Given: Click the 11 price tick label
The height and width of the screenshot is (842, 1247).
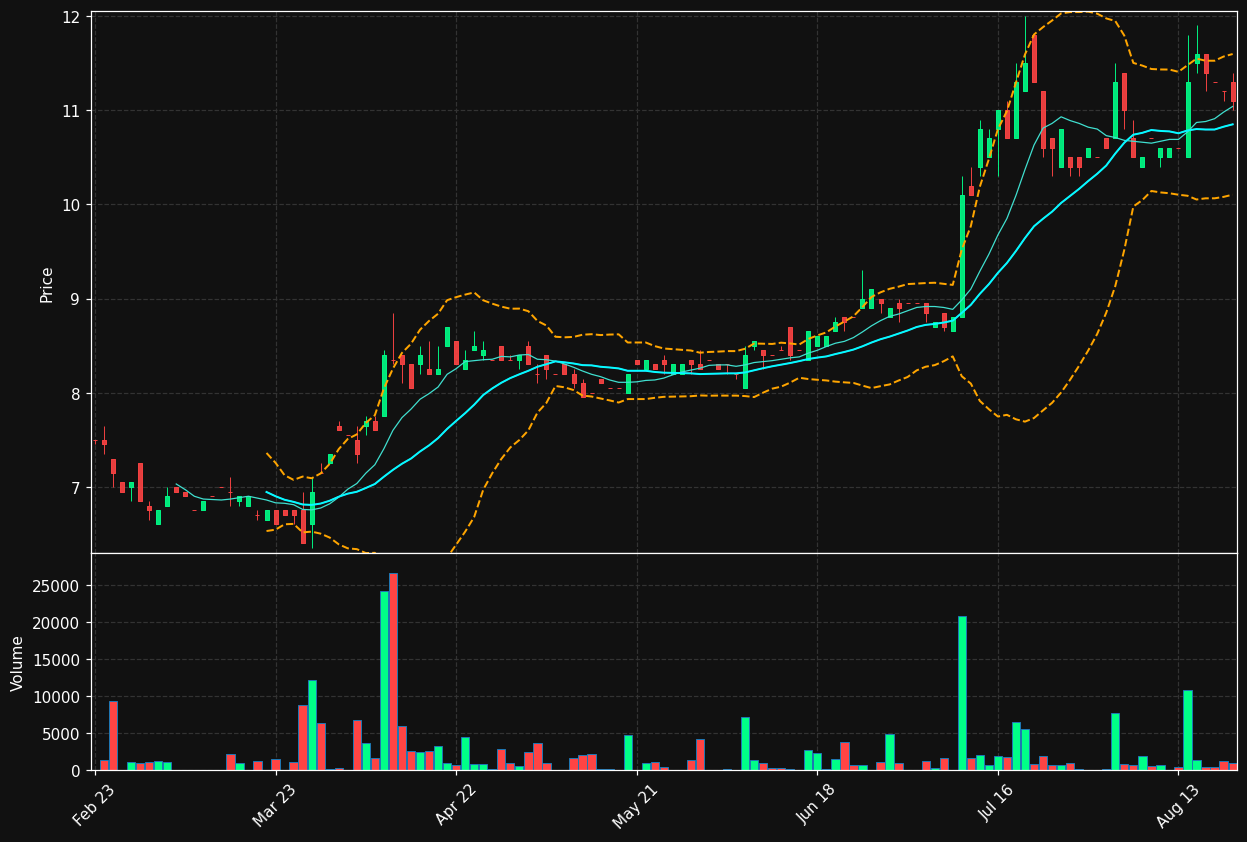Looking at the screenshot, I should pyautogui.click(x=71, y=111).
